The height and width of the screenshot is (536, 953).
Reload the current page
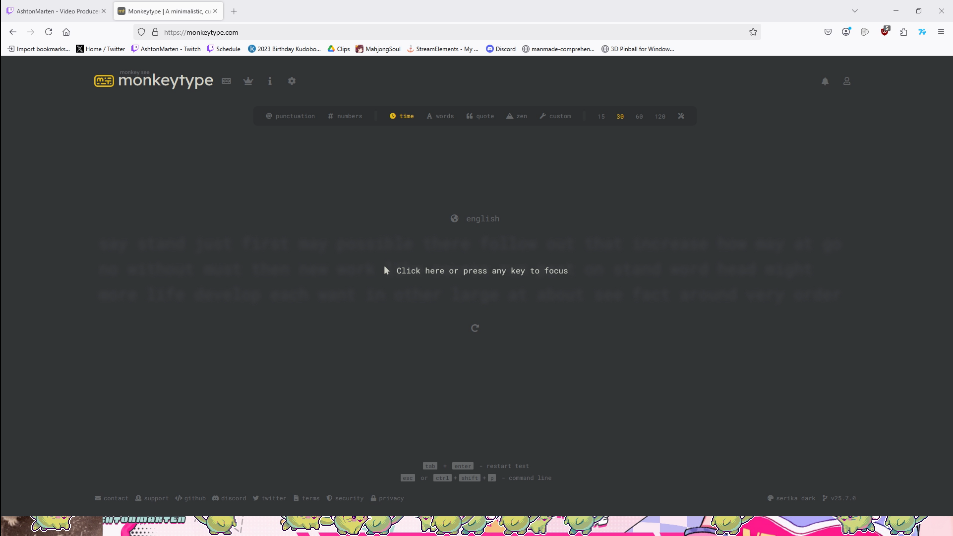[x=49, y=32]
